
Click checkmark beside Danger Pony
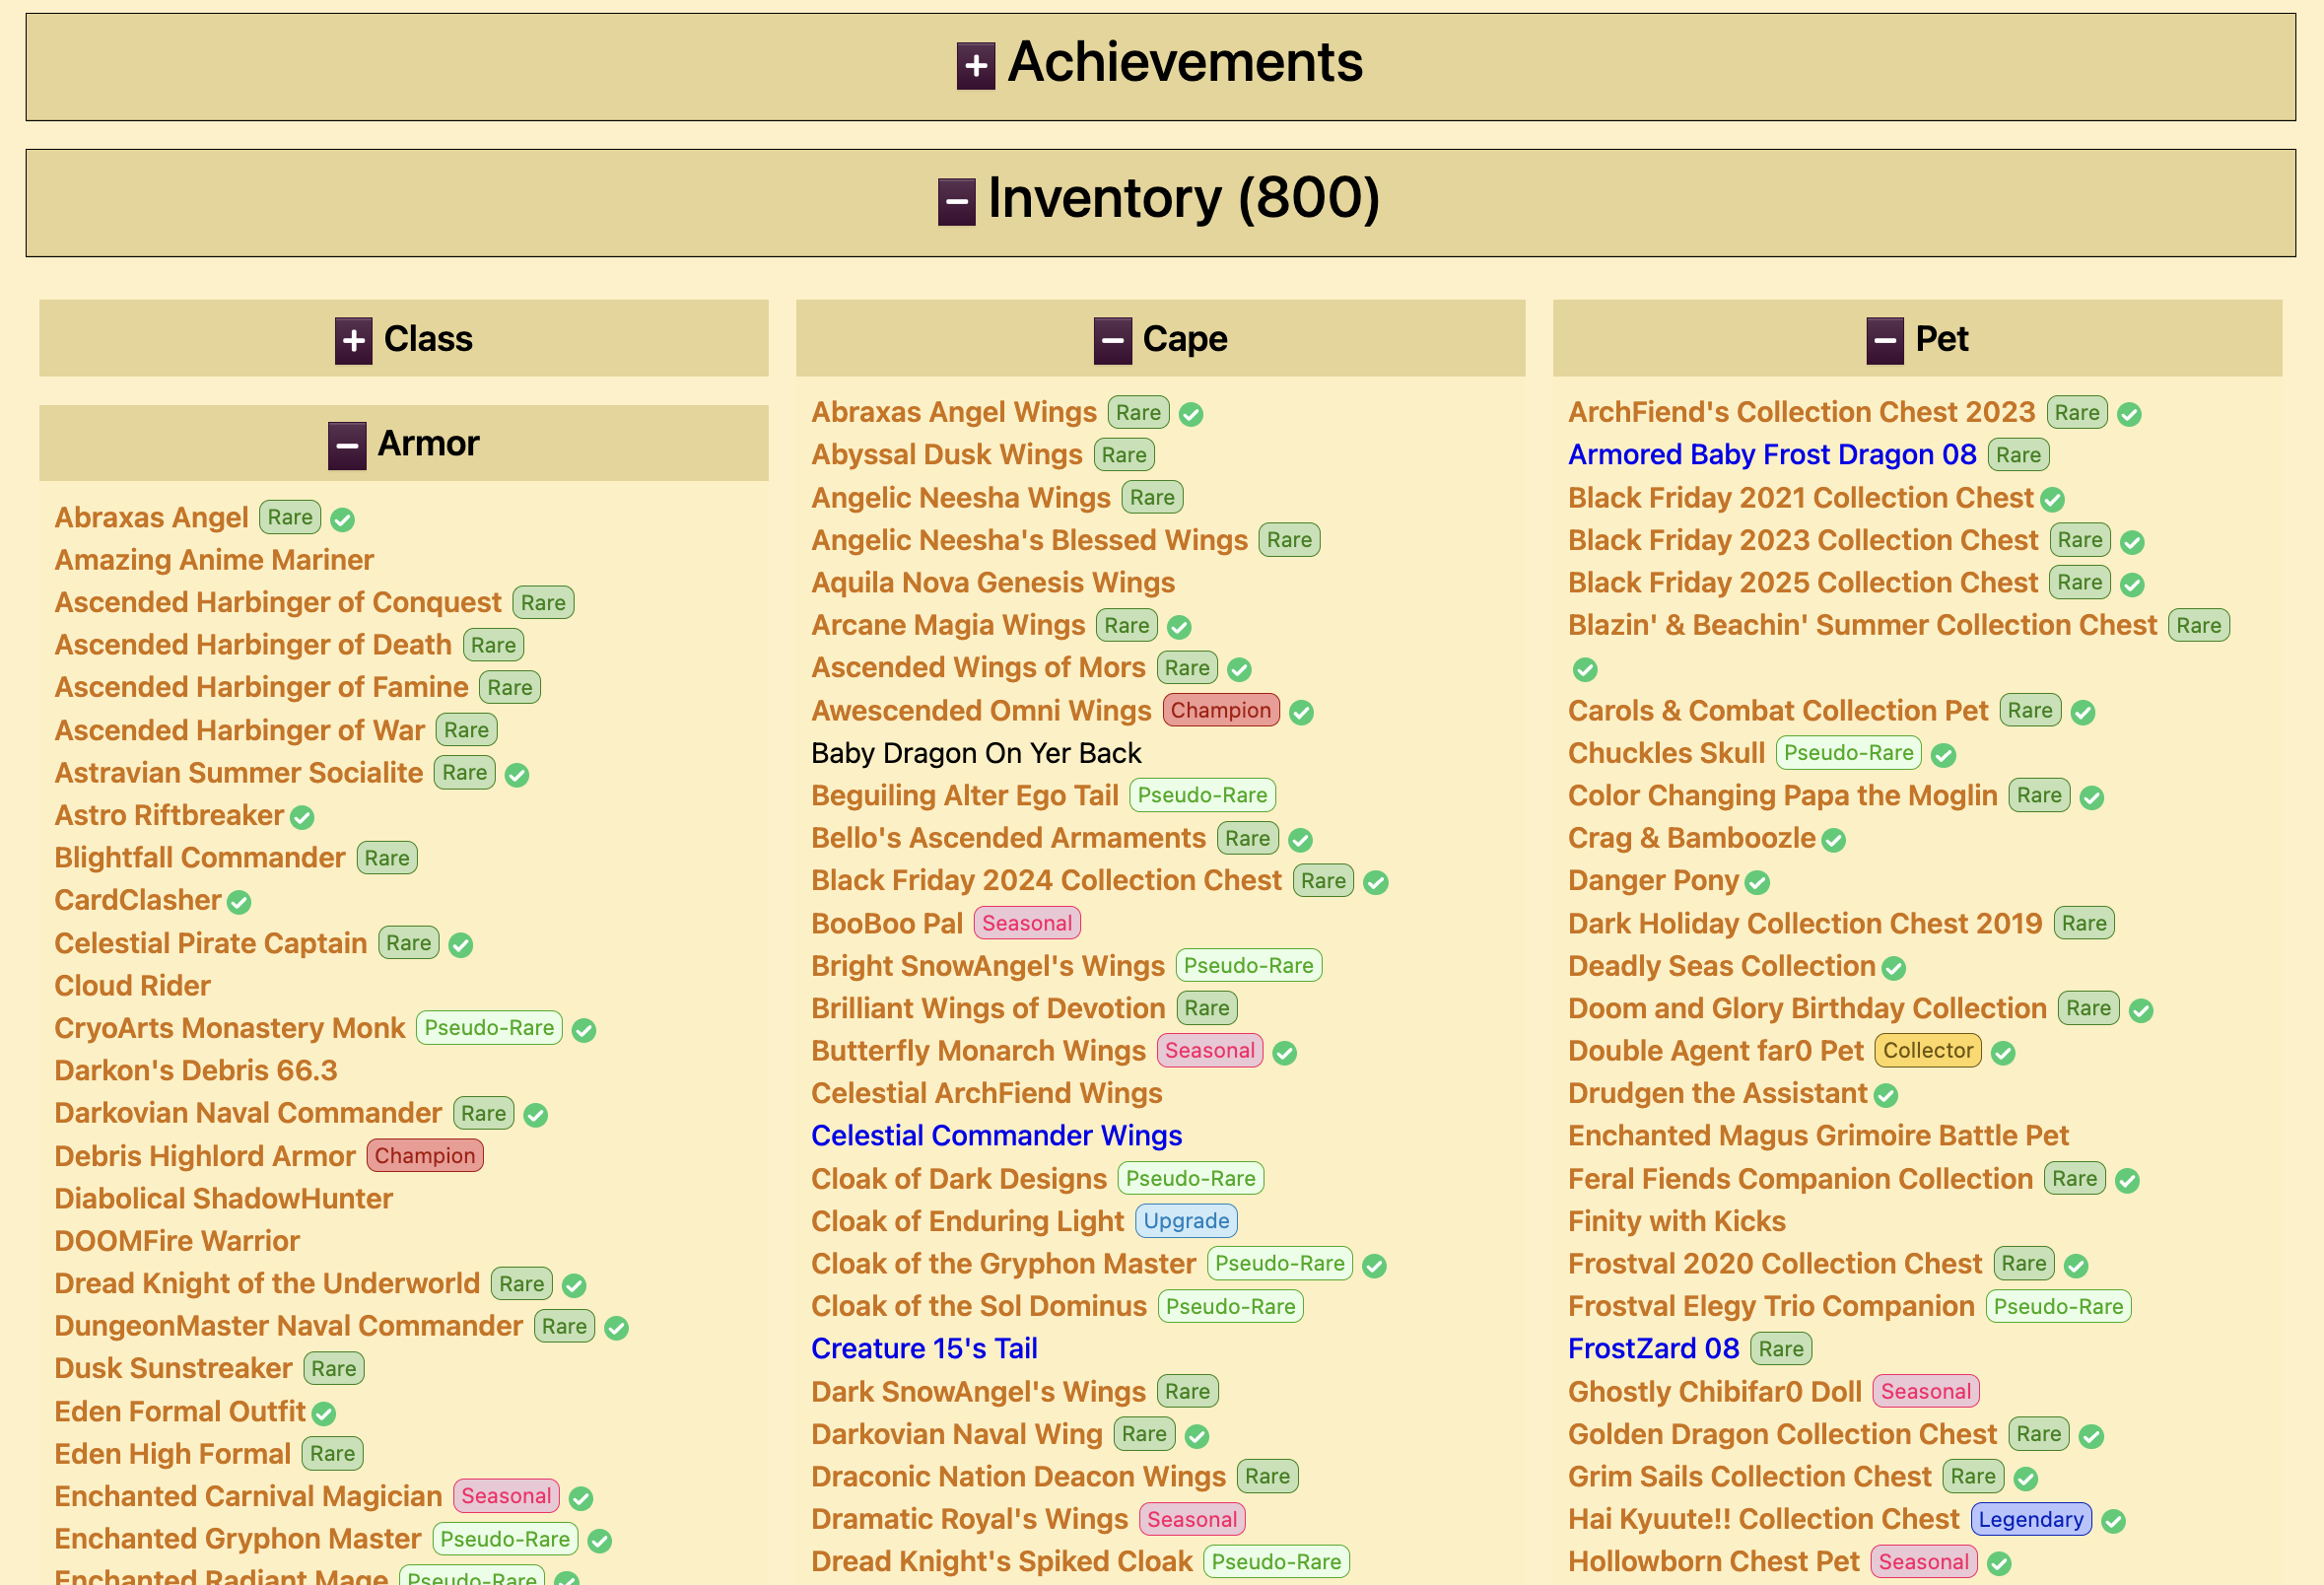pyautogui.click(x=1758, y=883)
